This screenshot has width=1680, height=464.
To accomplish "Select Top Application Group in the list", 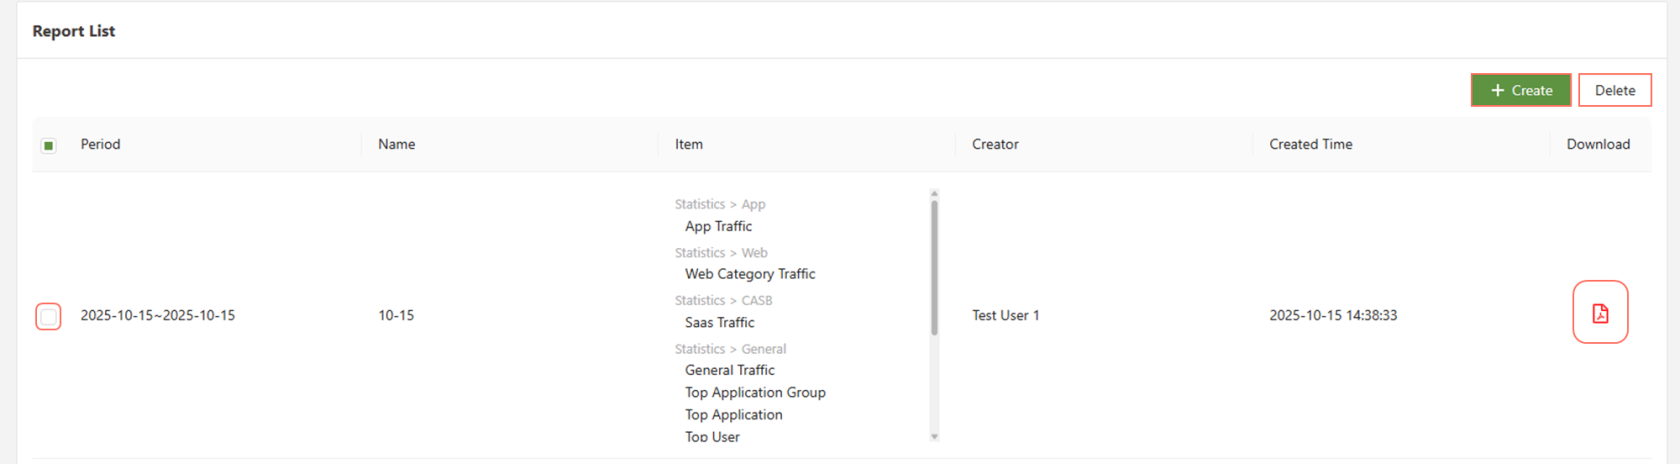I will (755, 392).
